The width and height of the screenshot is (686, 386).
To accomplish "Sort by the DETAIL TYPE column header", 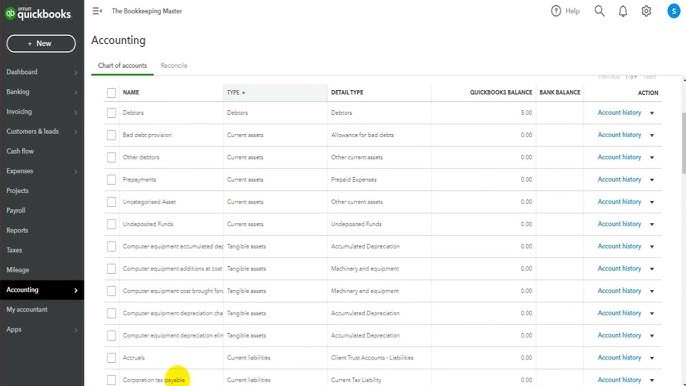I will click(347, 92).
